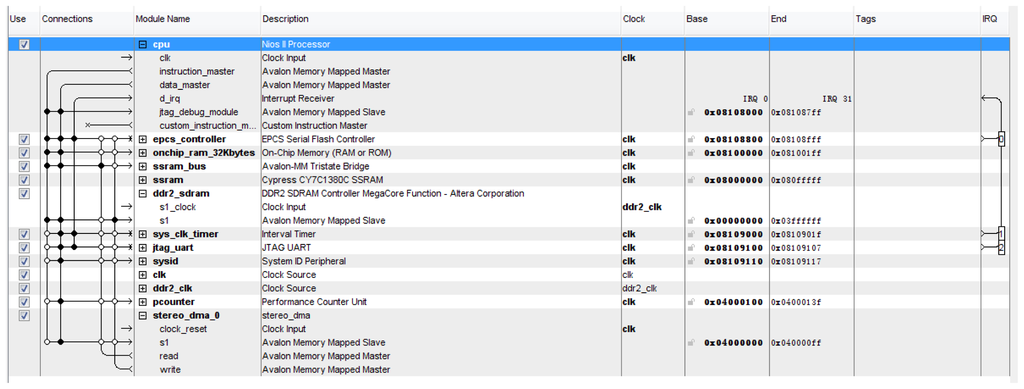Lock the ssram base address 0x08000000
This screenshot has width=1024, height=389.
click(692, 180)
